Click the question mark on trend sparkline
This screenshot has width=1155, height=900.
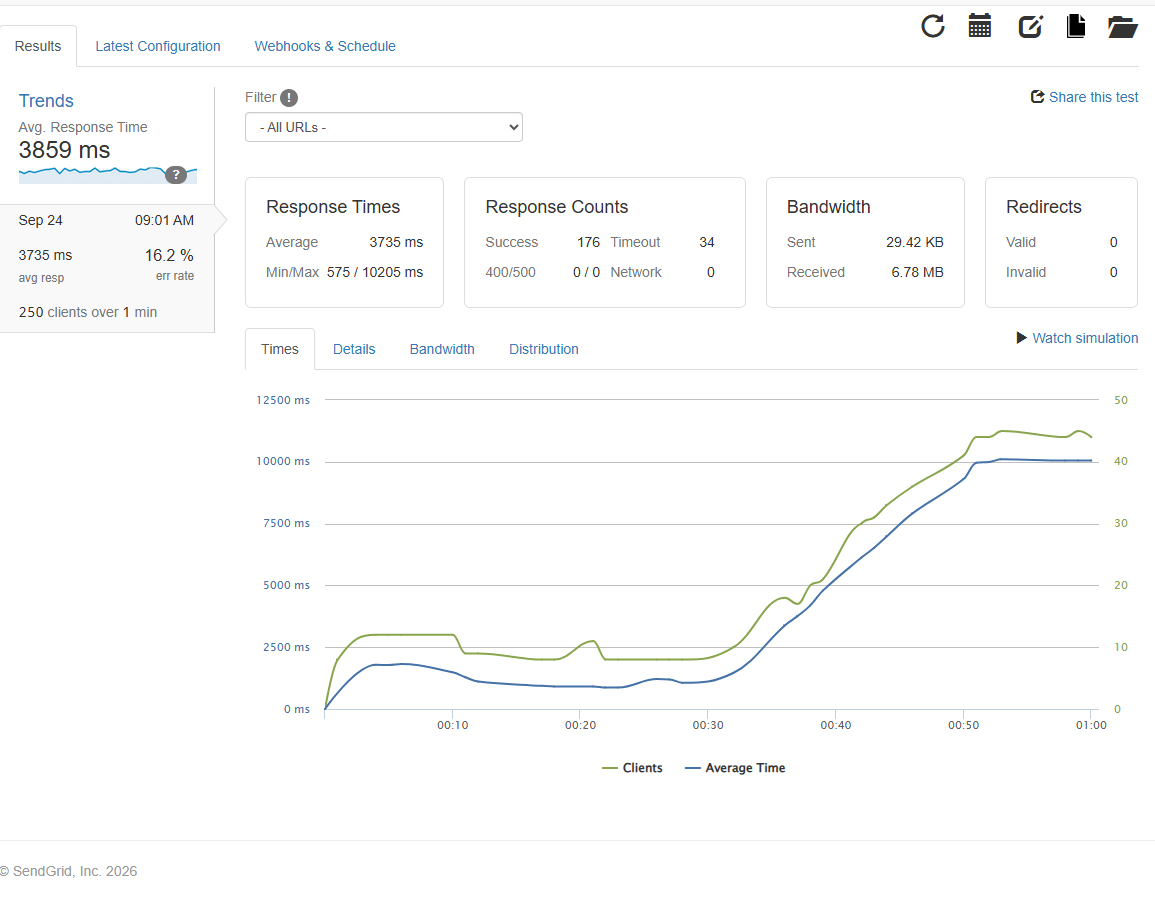(x=175, y=175)
